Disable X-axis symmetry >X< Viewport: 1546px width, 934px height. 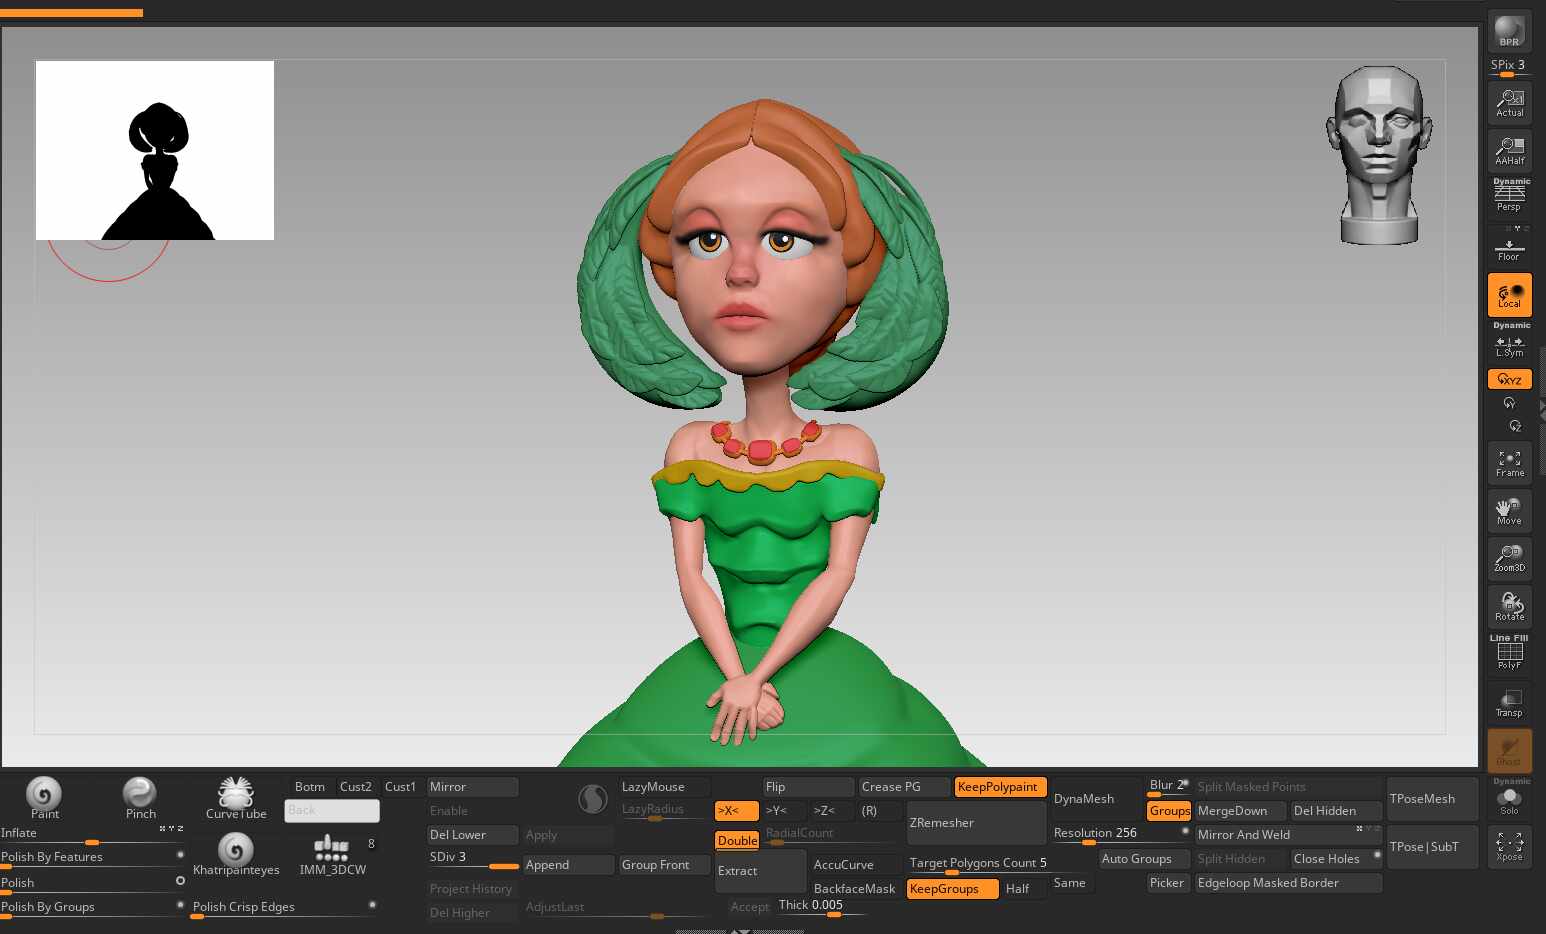[736, 811]
